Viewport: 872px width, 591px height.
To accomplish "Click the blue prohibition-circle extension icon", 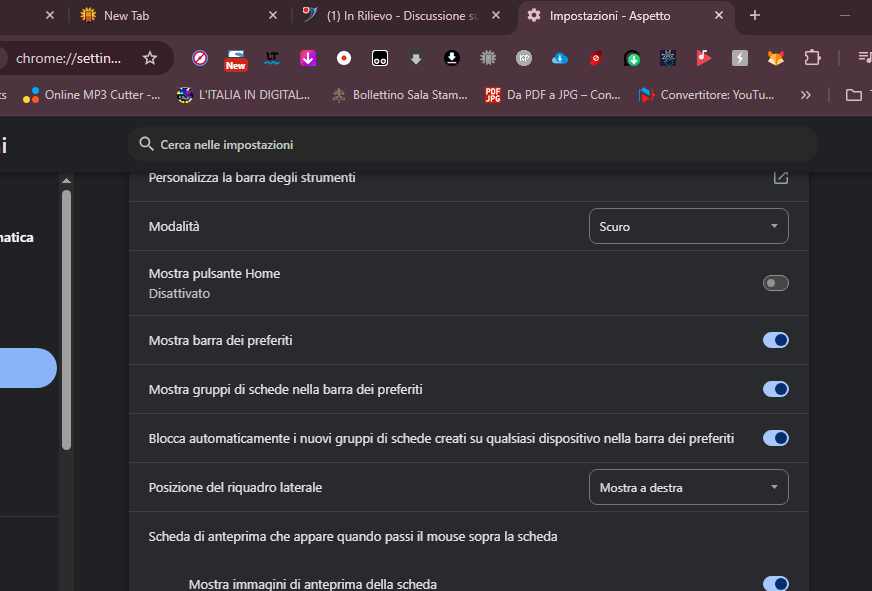I will [x=200, y=58].
